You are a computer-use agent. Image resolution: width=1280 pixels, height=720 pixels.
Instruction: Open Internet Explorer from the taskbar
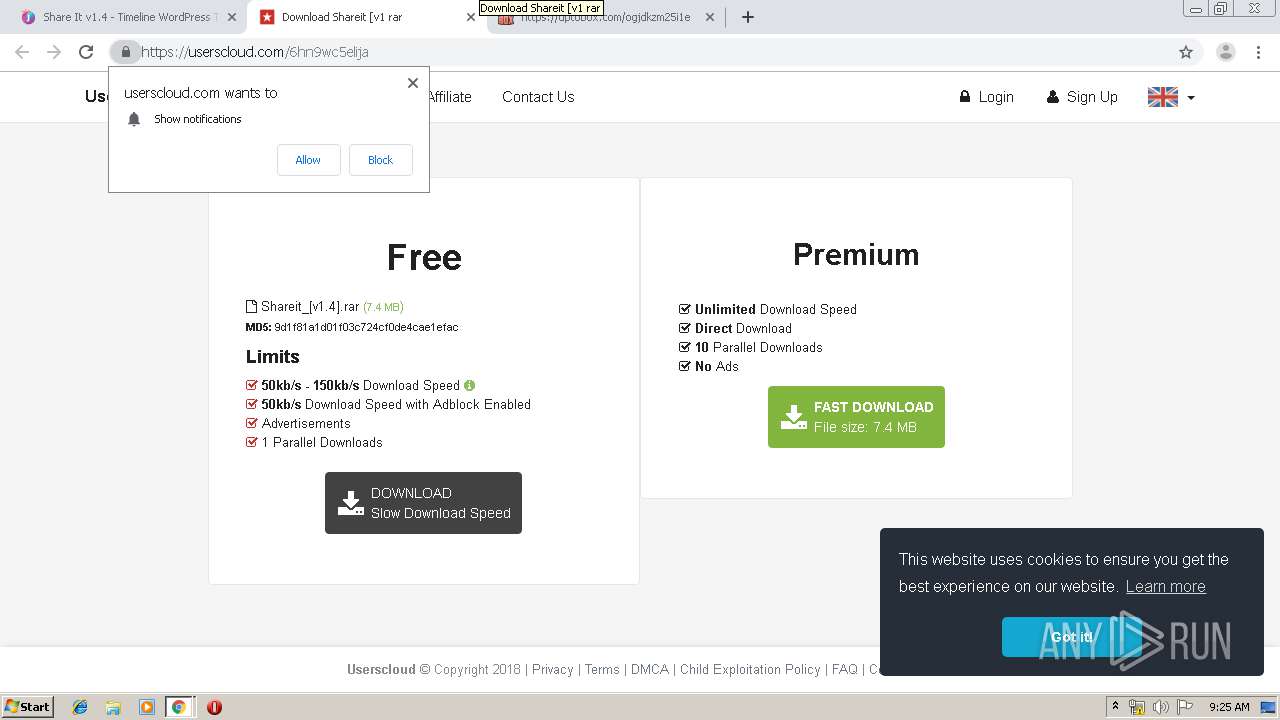click(x=80, y=707)
